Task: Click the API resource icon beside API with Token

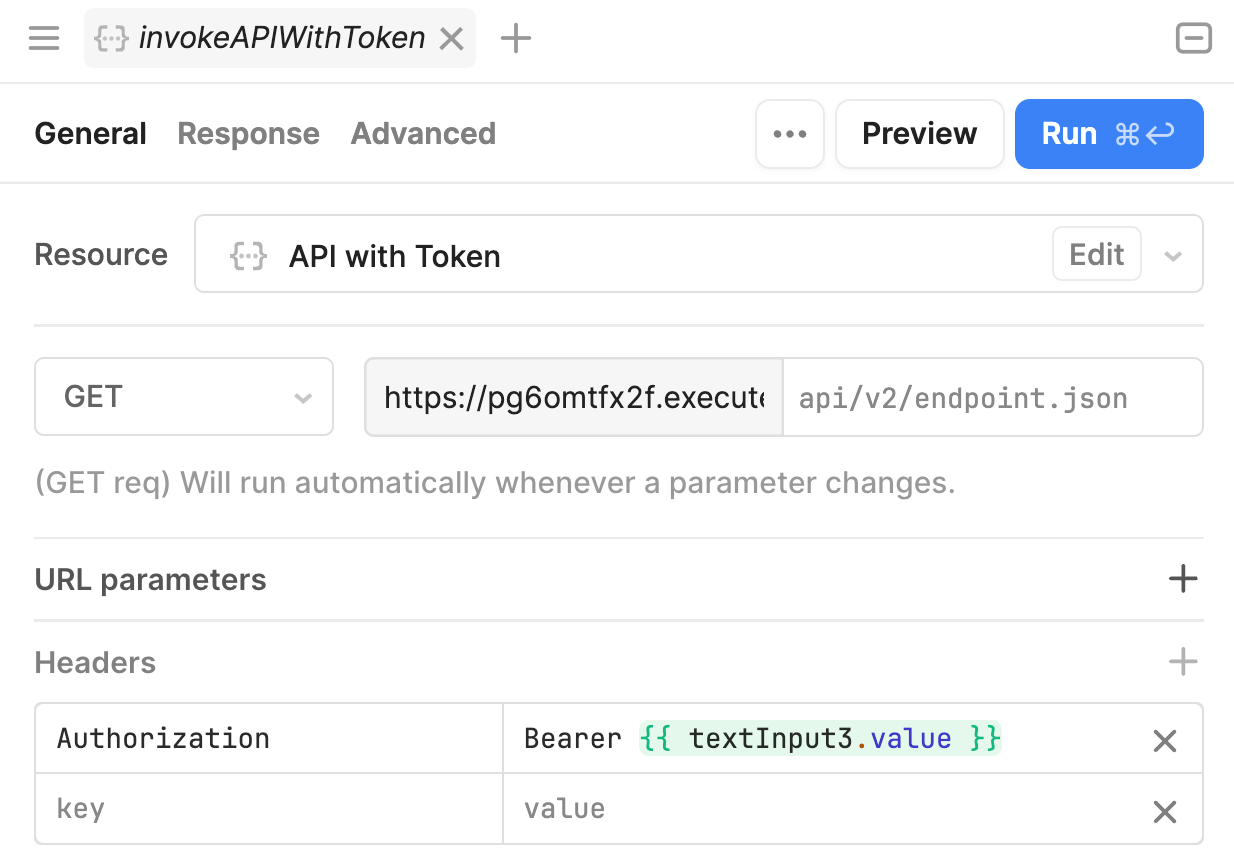Action: point(248,256)
